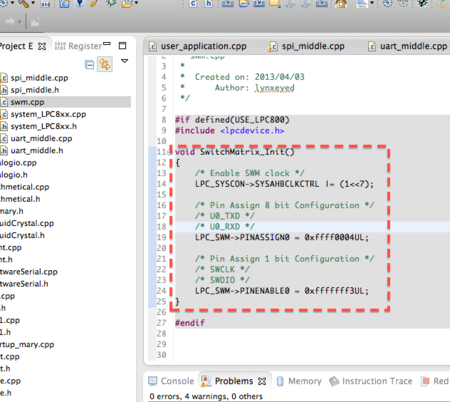Select uart_middle.h in the project tree

[x=37, y=151]
